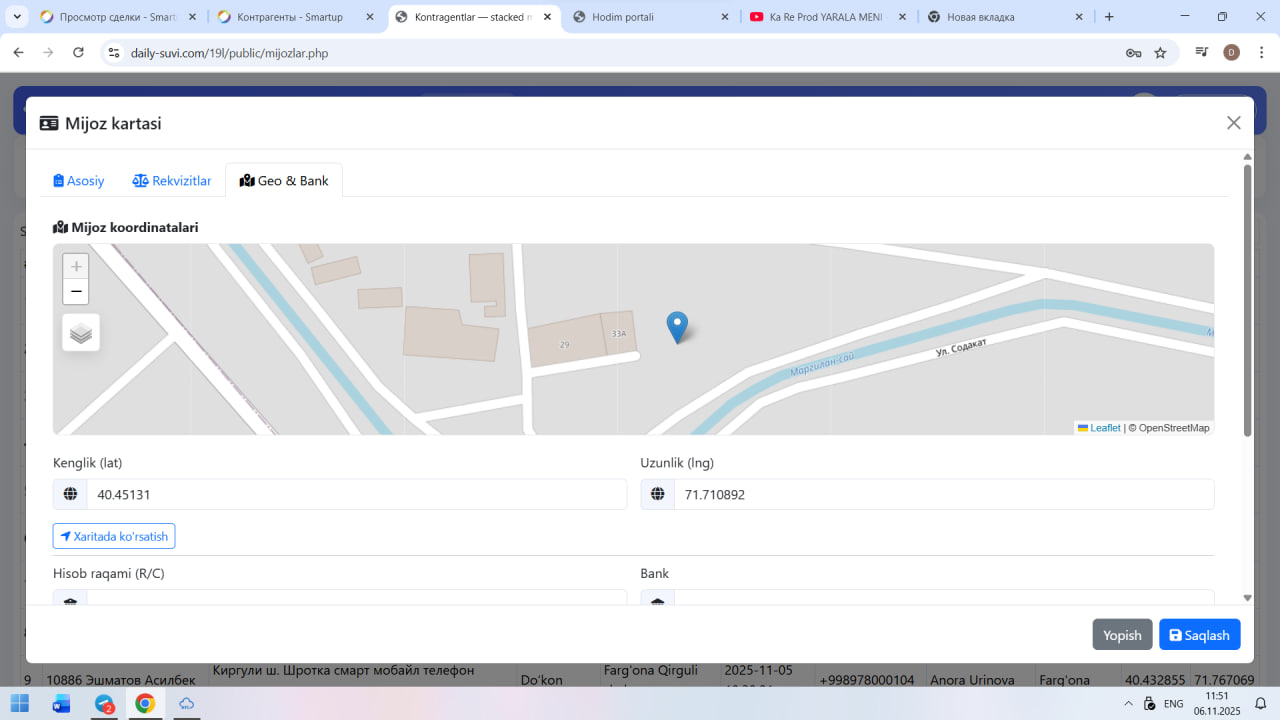Switch to the Hodim portali tab
The height and width of the screenshot is (720, 1280).
click(x=650, y=17)
